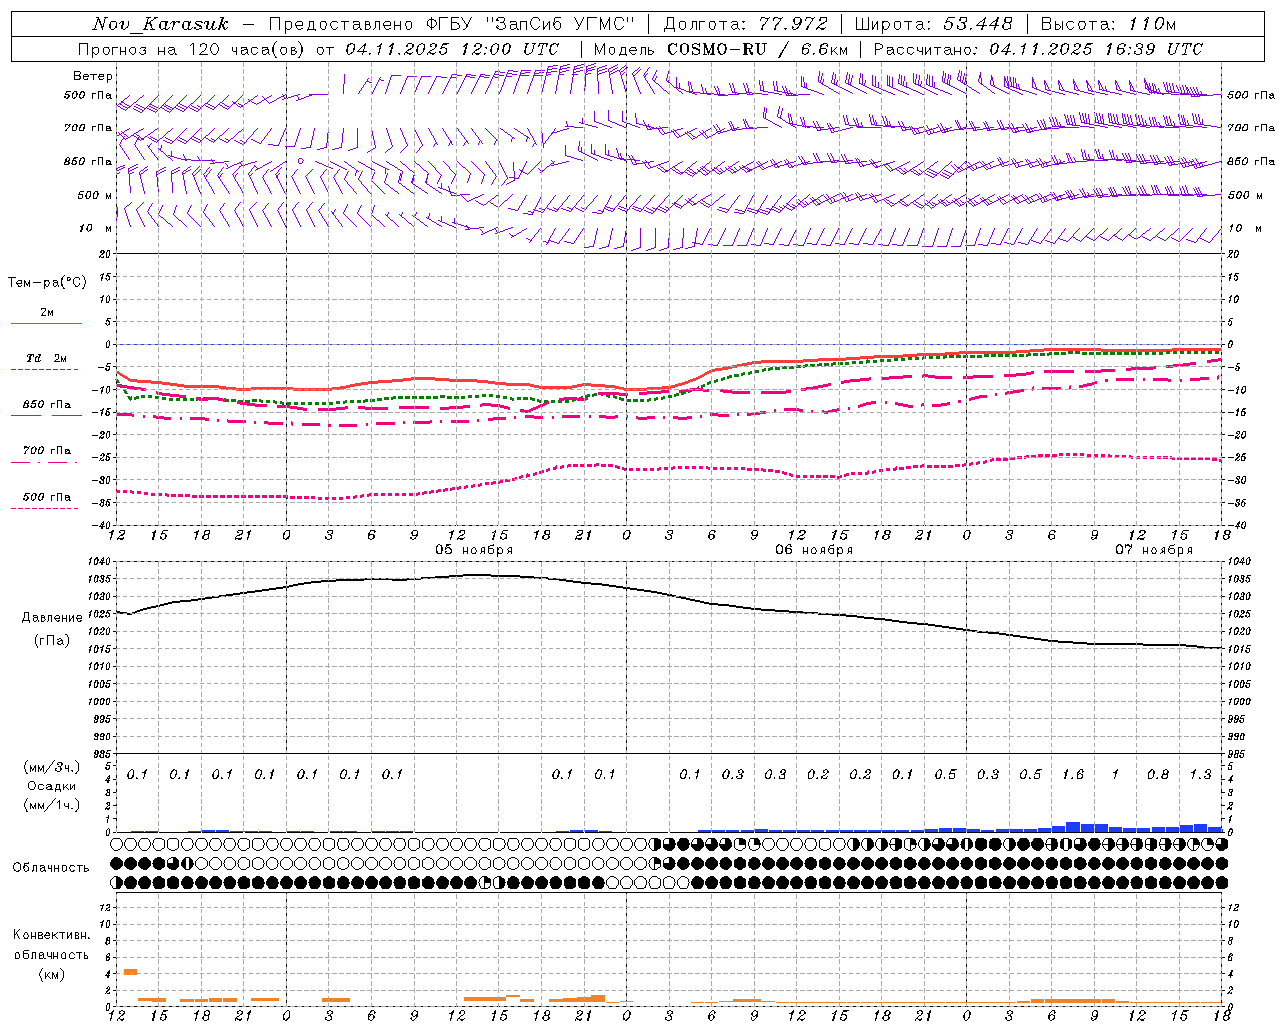This screenshot has height=1024, width=1280.
Task: Click the "(мм/1ч.)" unit label
Action: (51, 805)
